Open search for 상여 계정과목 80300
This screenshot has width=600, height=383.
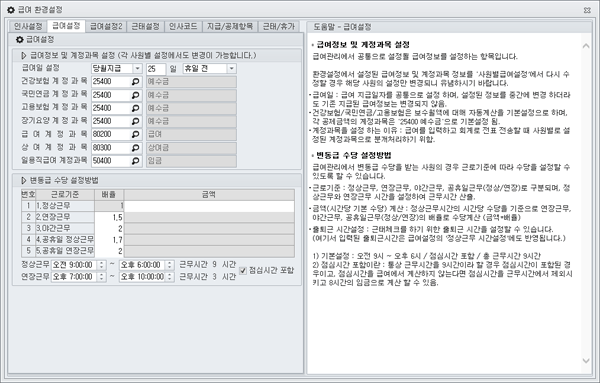coord(135,148)
